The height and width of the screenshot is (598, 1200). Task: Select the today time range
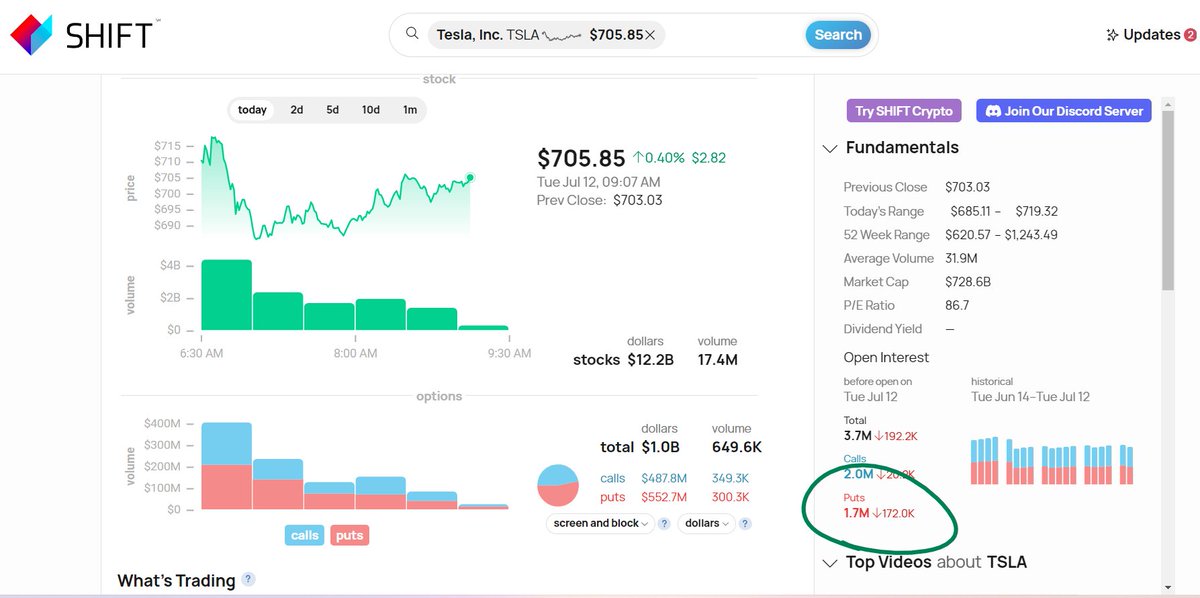point(252,110)
